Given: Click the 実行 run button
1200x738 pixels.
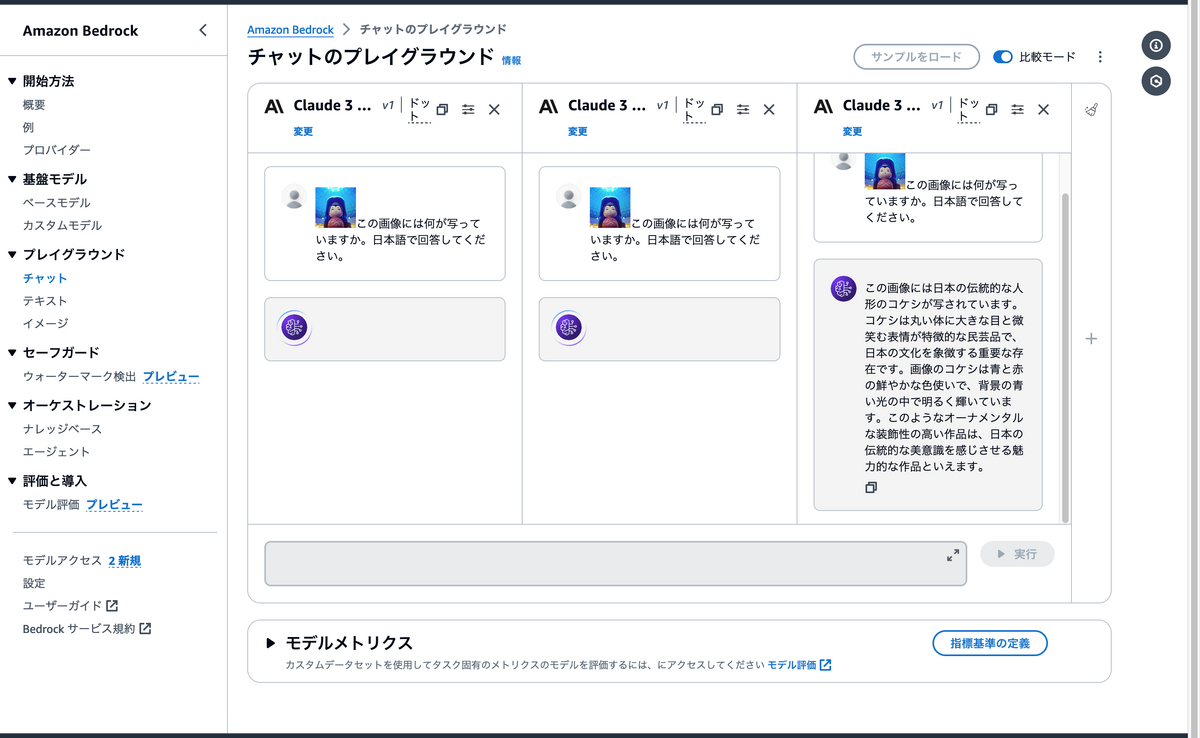Looking at the screenshot, I should point(1017,554).
